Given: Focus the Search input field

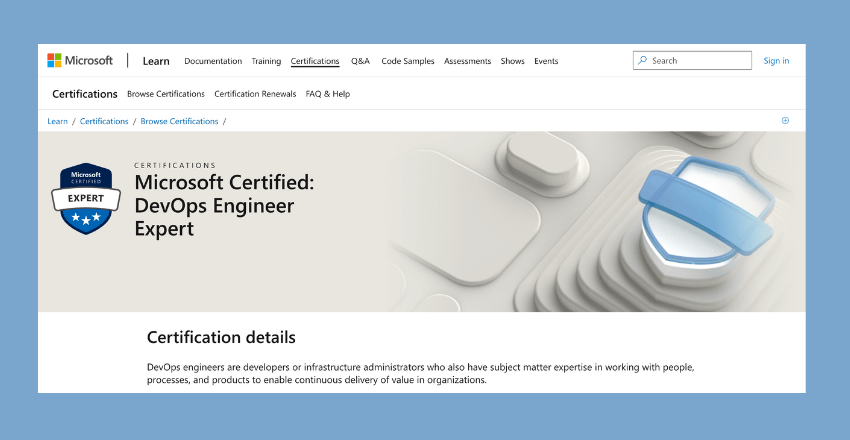Looking at the screenshot, I should coord(692,61).
